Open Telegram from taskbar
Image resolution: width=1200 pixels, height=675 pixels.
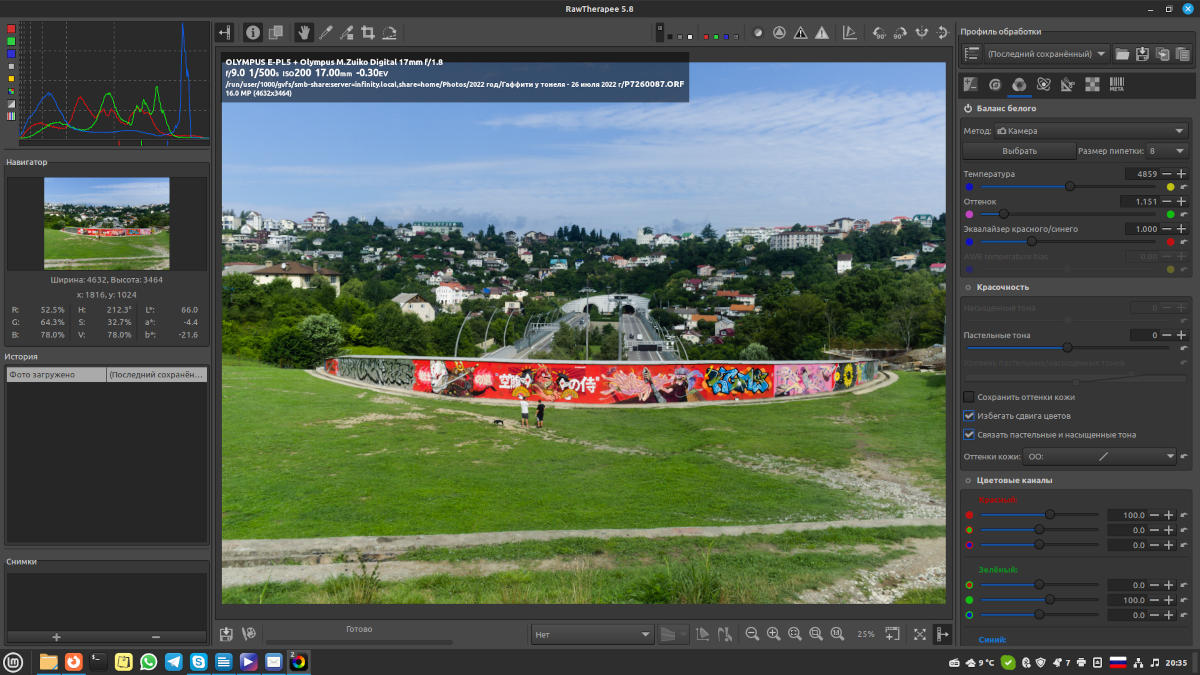point(173,661)
